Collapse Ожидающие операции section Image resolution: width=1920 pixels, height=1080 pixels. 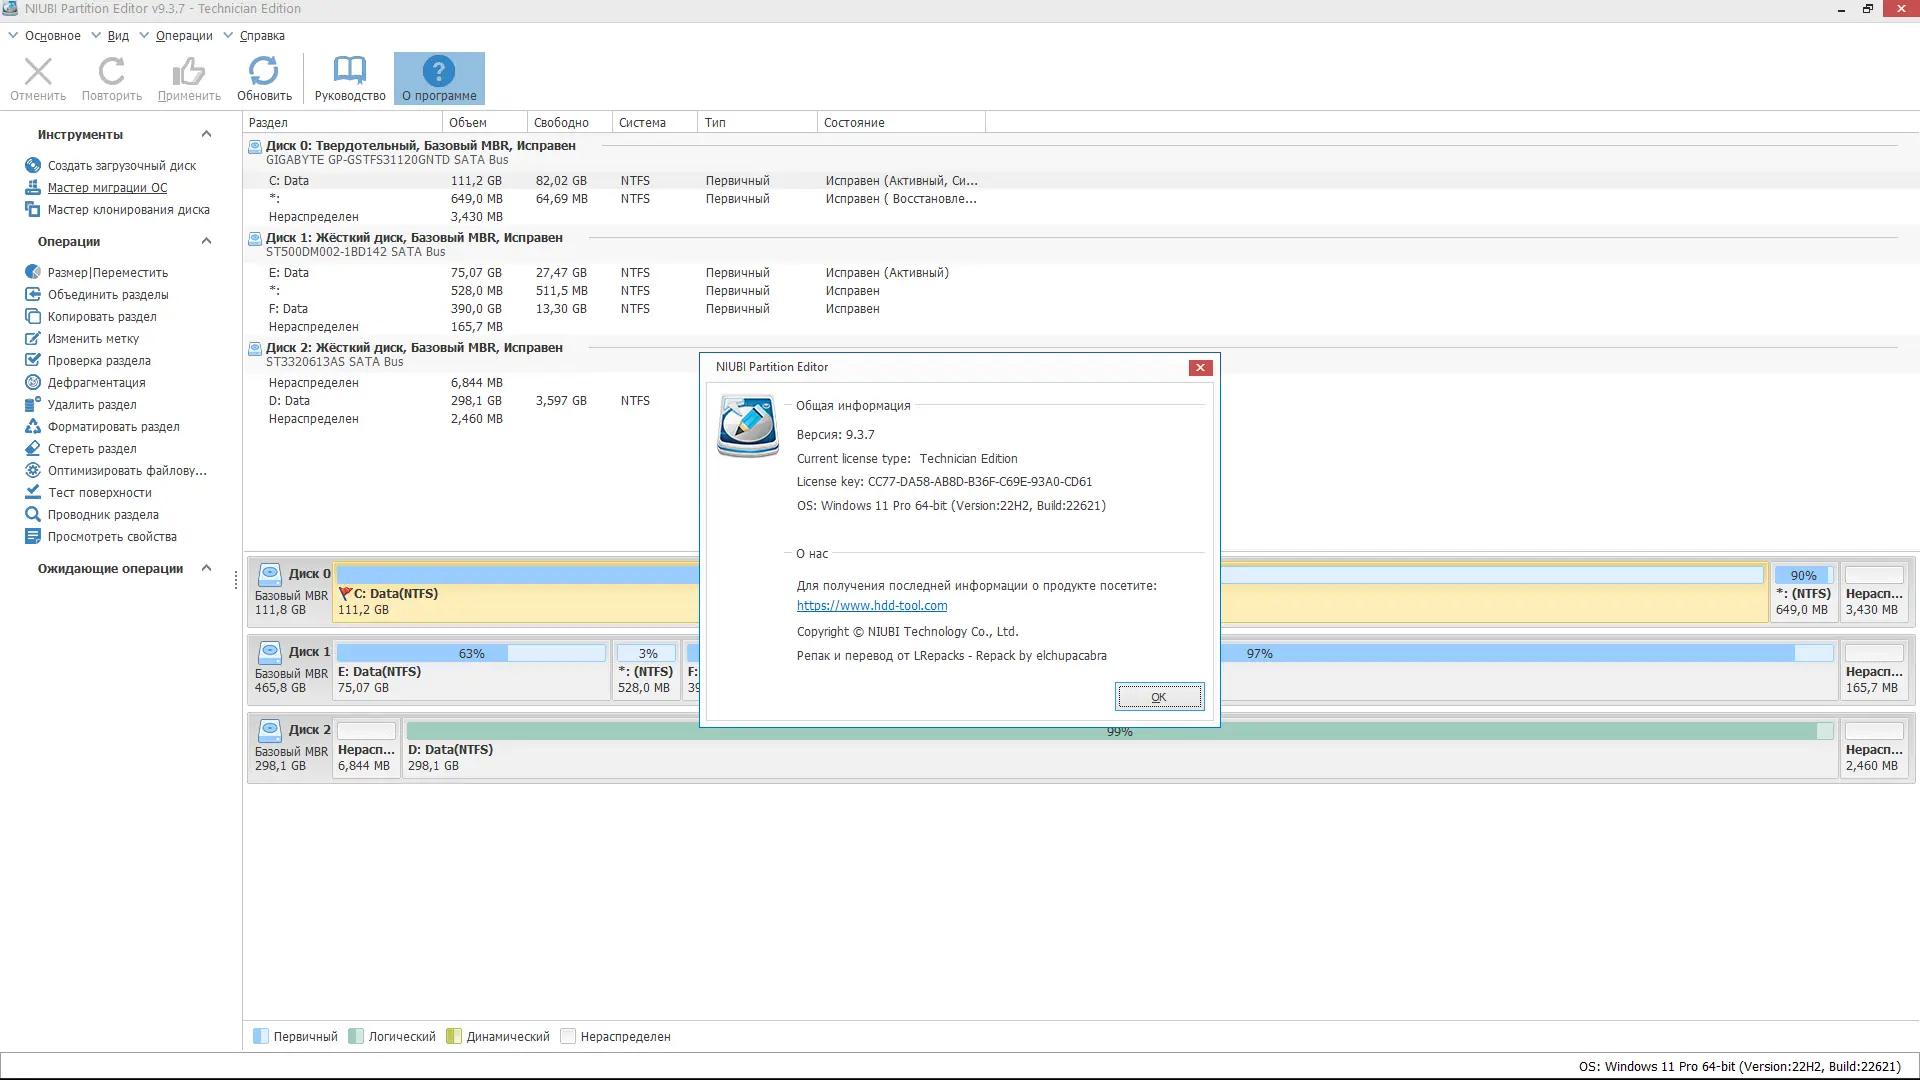[x=206, y=569]
